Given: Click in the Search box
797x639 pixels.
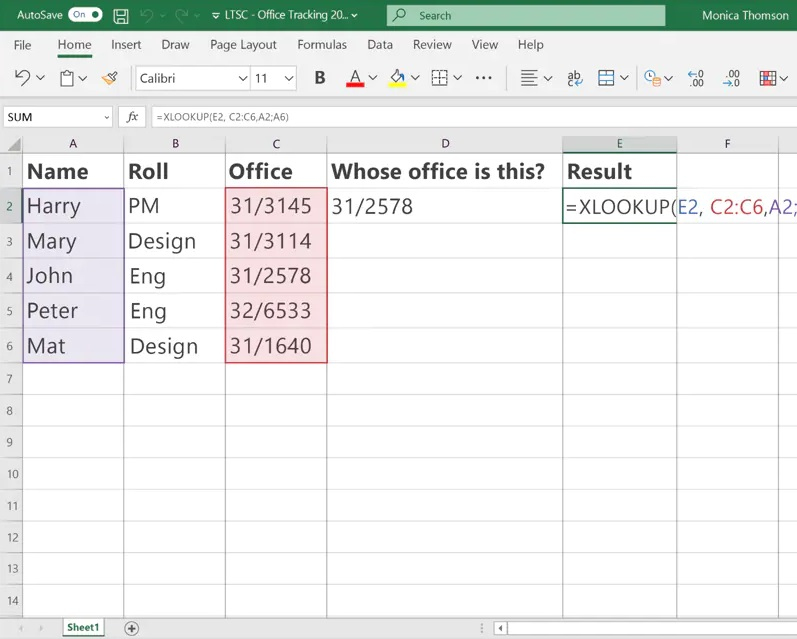Looking at the screenshot, I should [525, 15].
